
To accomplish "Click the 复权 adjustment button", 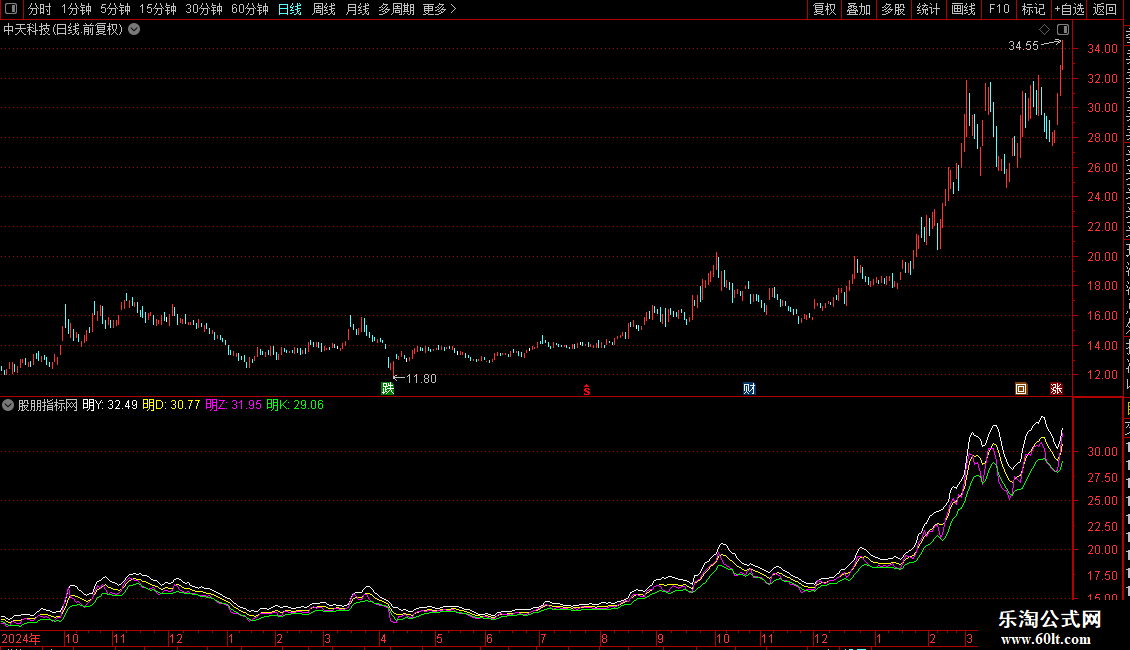I will [824, 9].
